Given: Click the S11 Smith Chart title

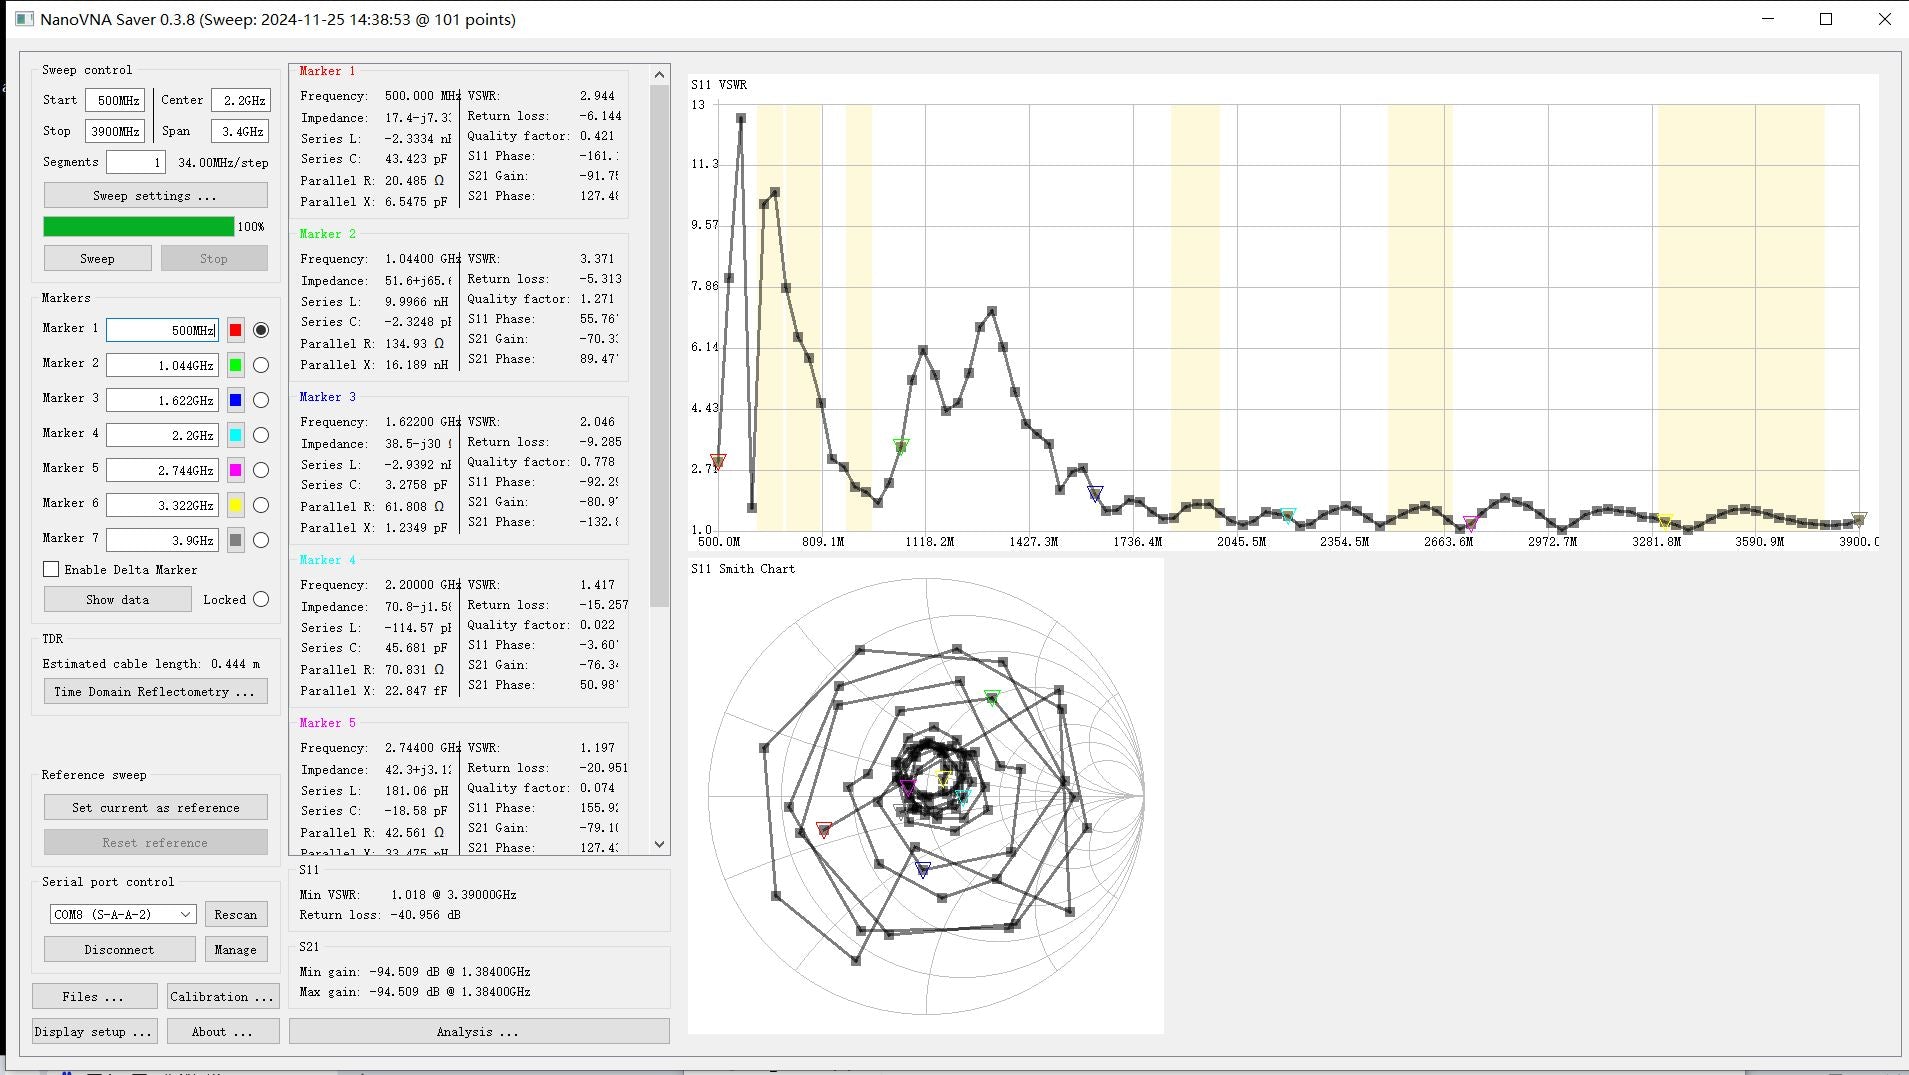Looking at the screenshot, I should pyautogui.click(x=743, y=569).
